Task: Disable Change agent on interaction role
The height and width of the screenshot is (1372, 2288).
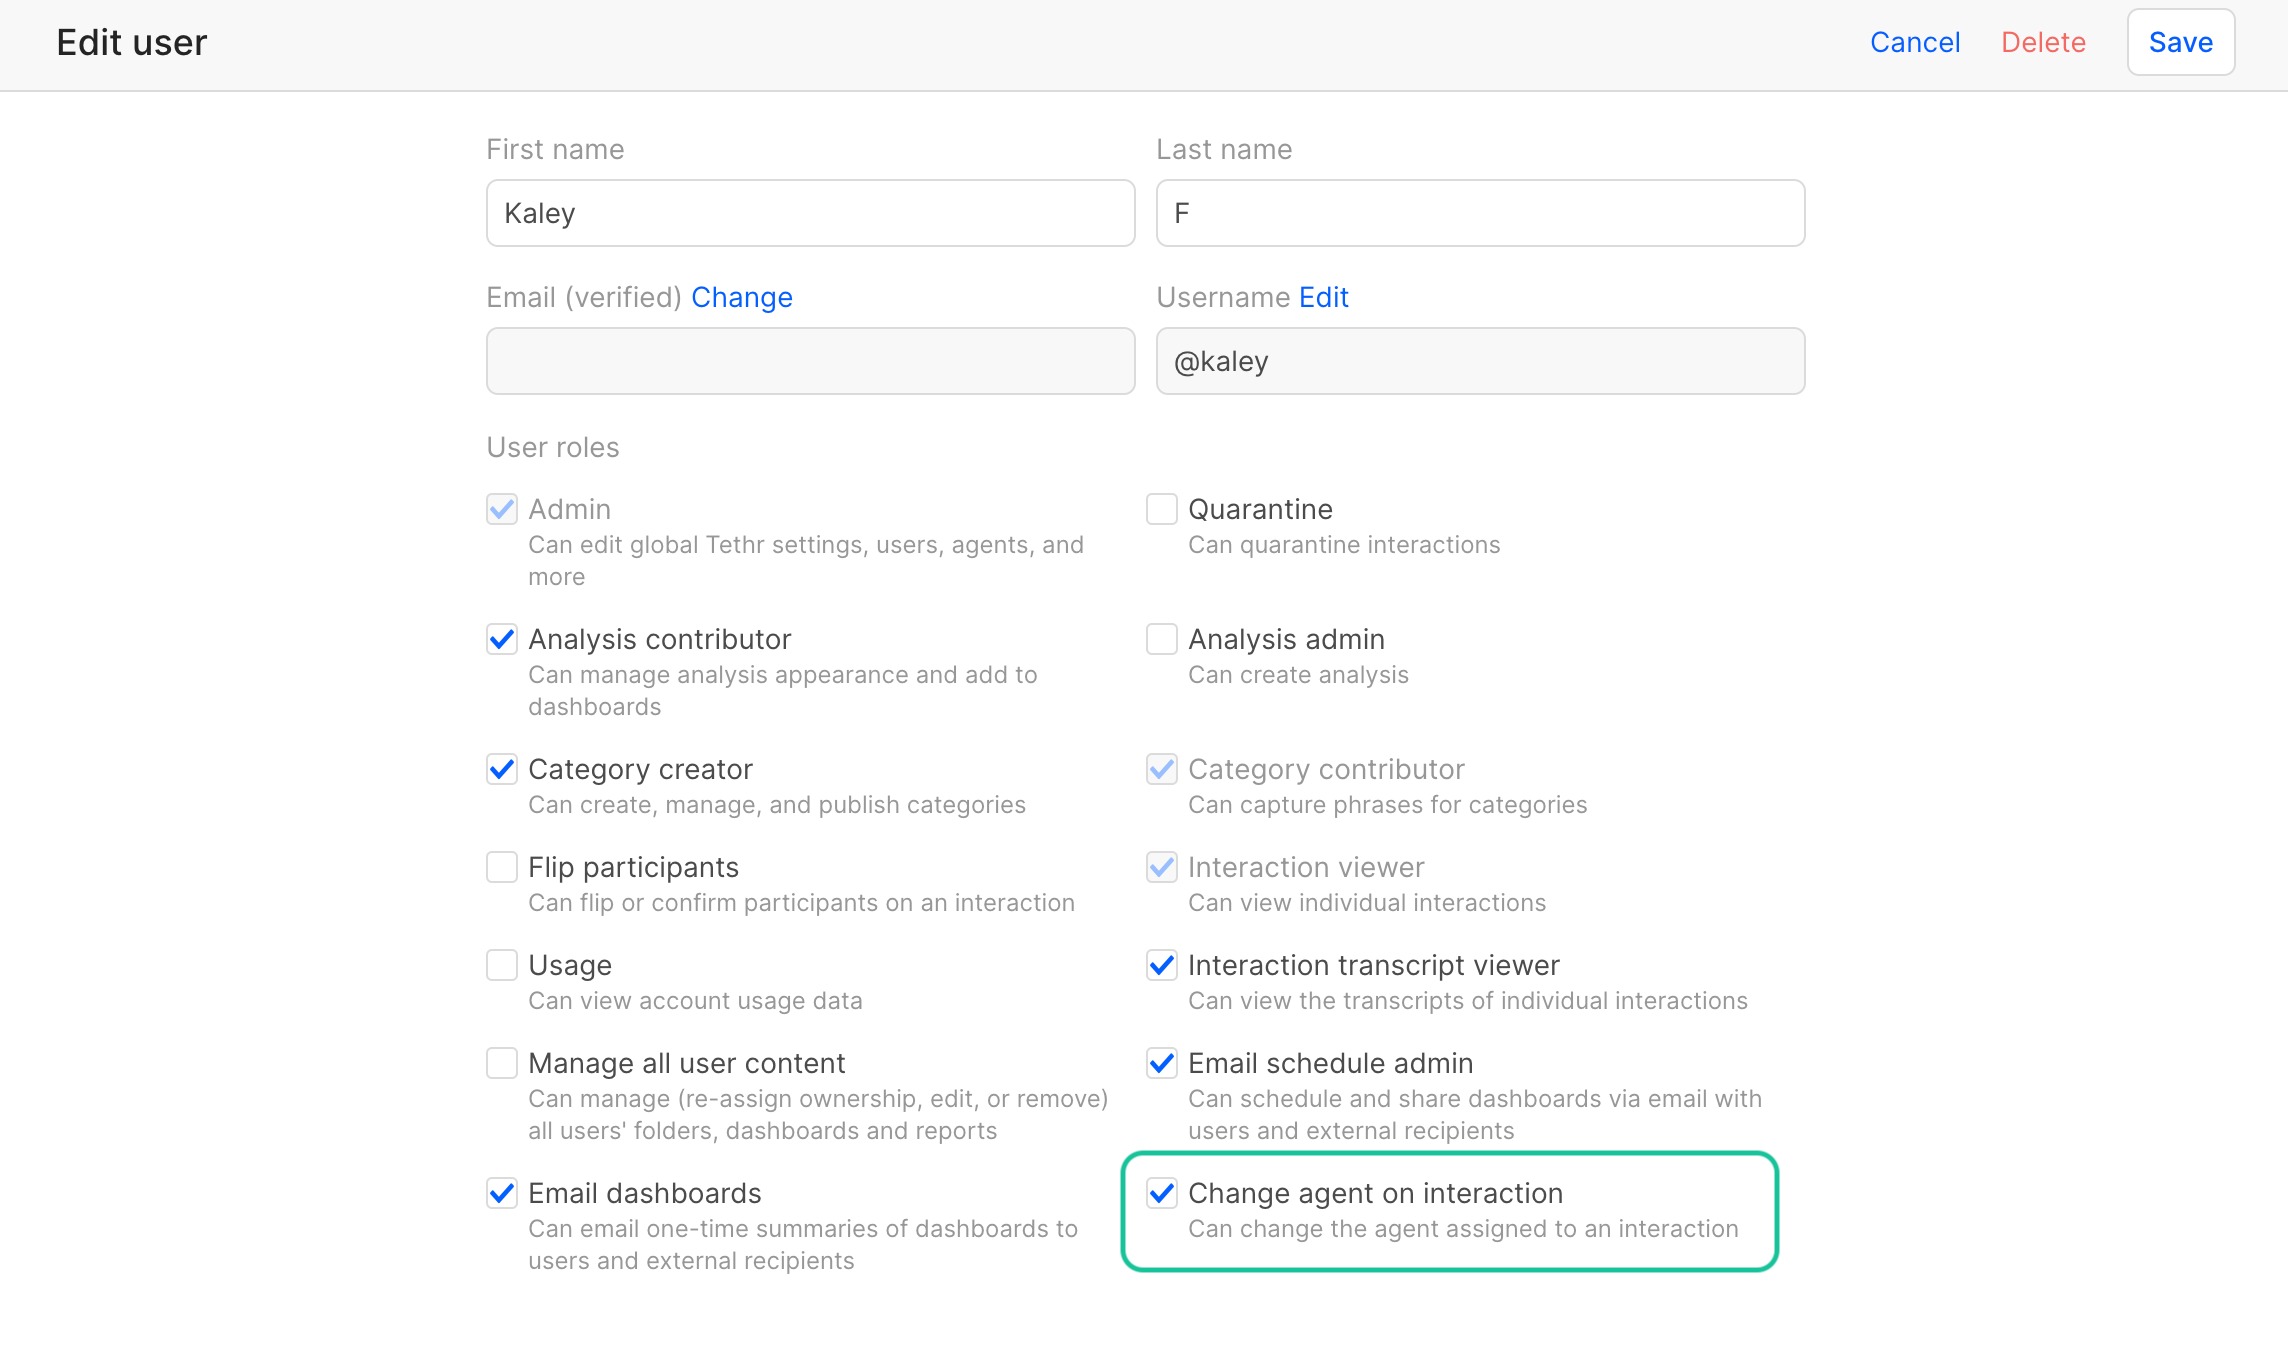Action: pyautogui.click(x=1161, y=1193)
